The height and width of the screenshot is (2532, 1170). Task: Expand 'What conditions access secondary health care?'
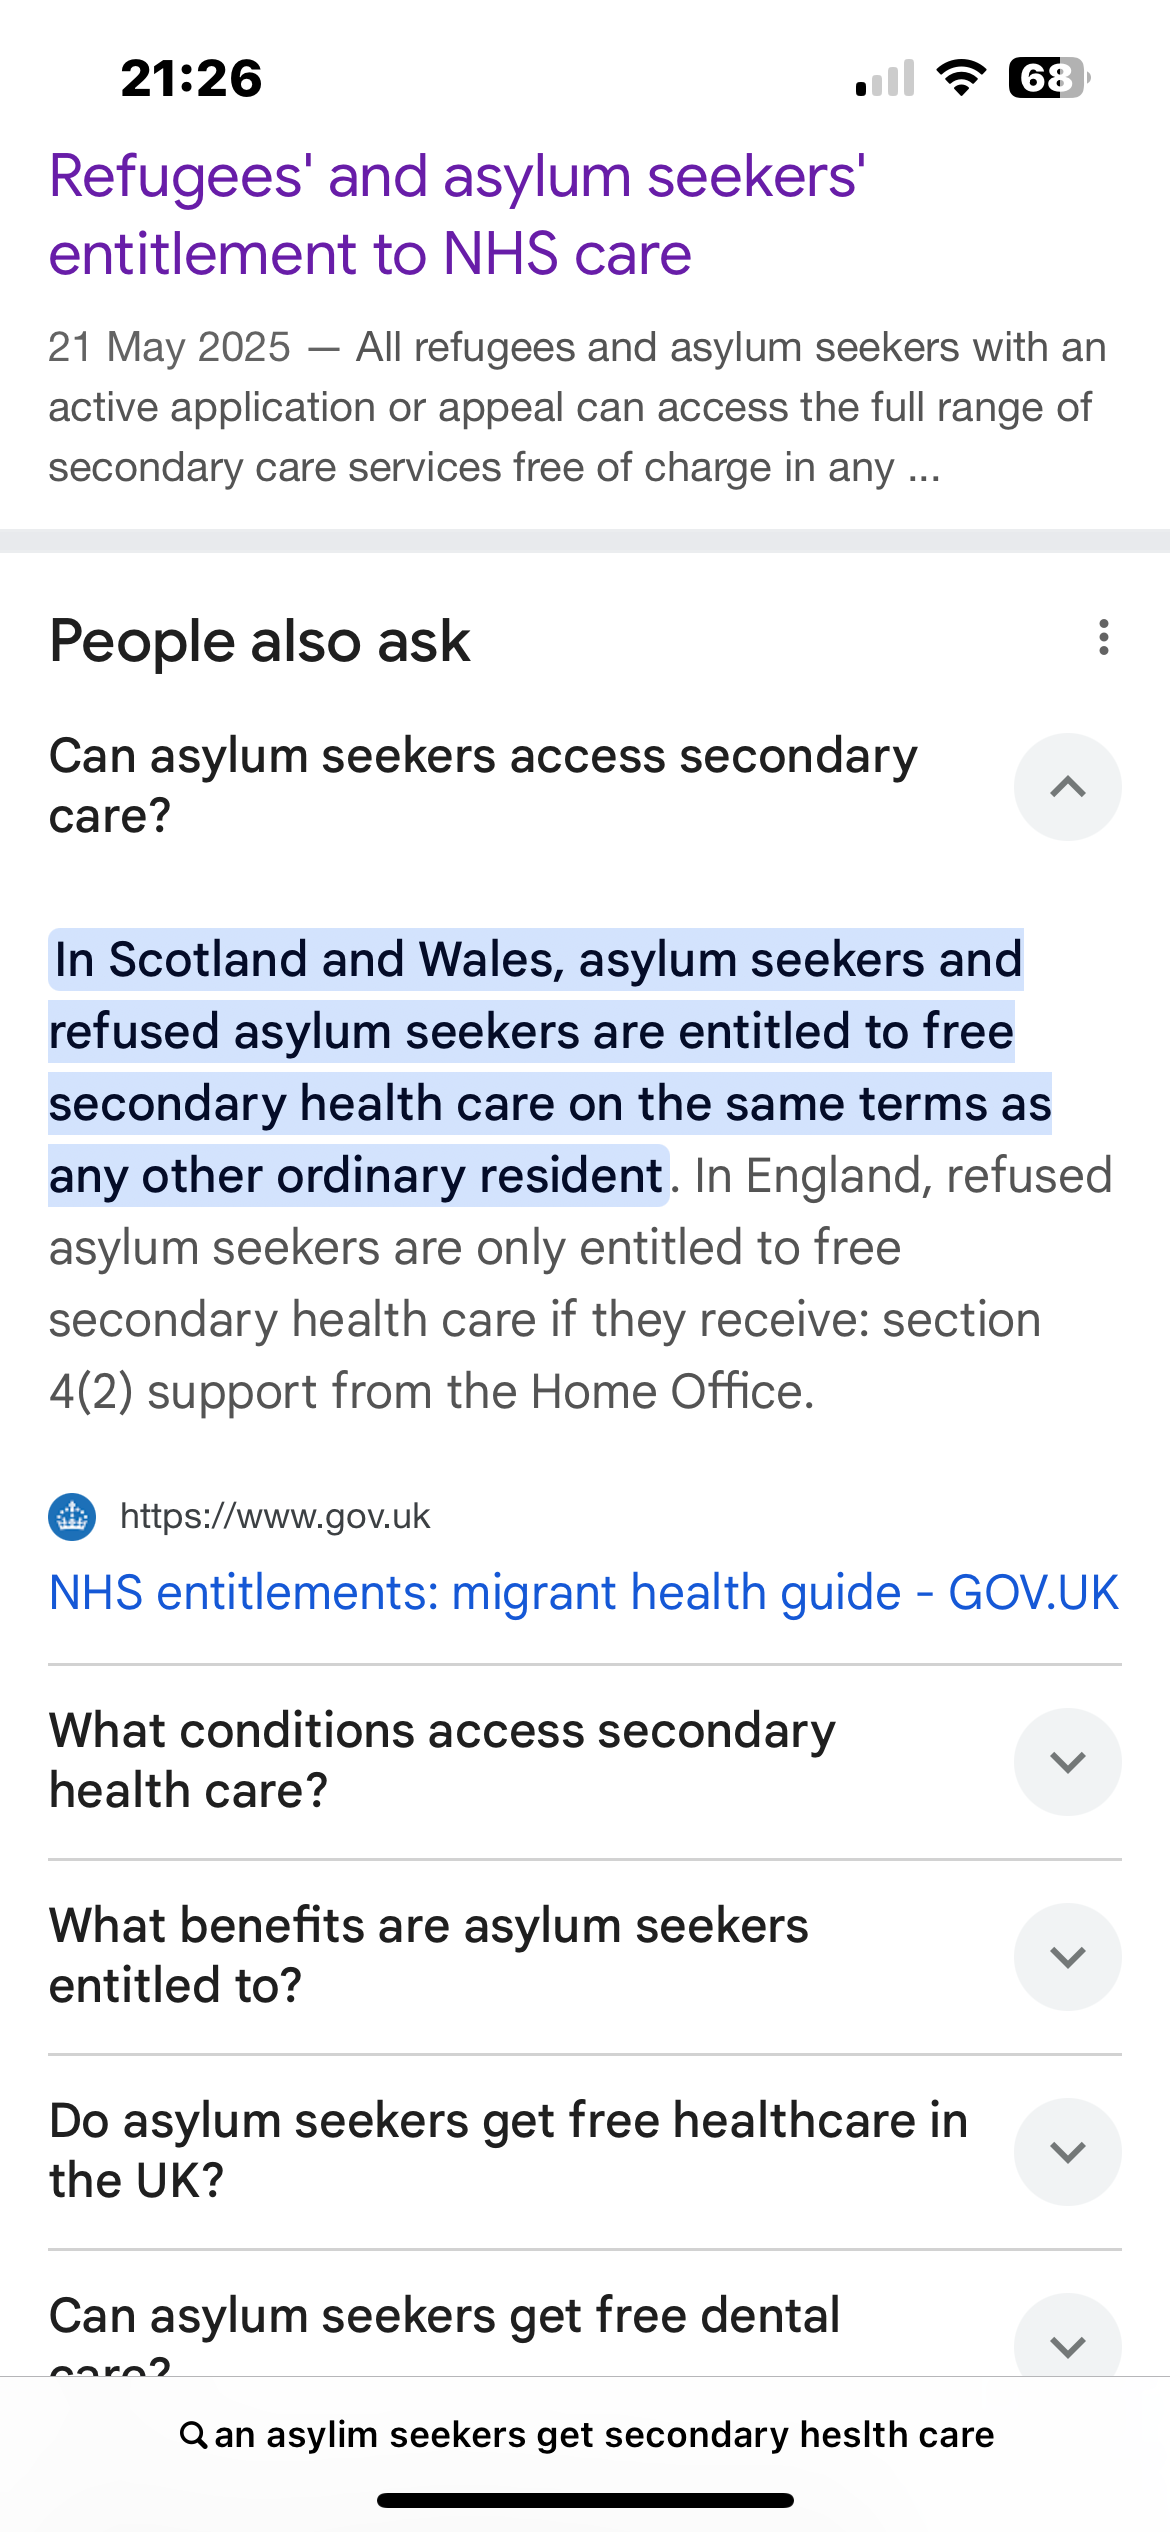pos(1067,1761)
